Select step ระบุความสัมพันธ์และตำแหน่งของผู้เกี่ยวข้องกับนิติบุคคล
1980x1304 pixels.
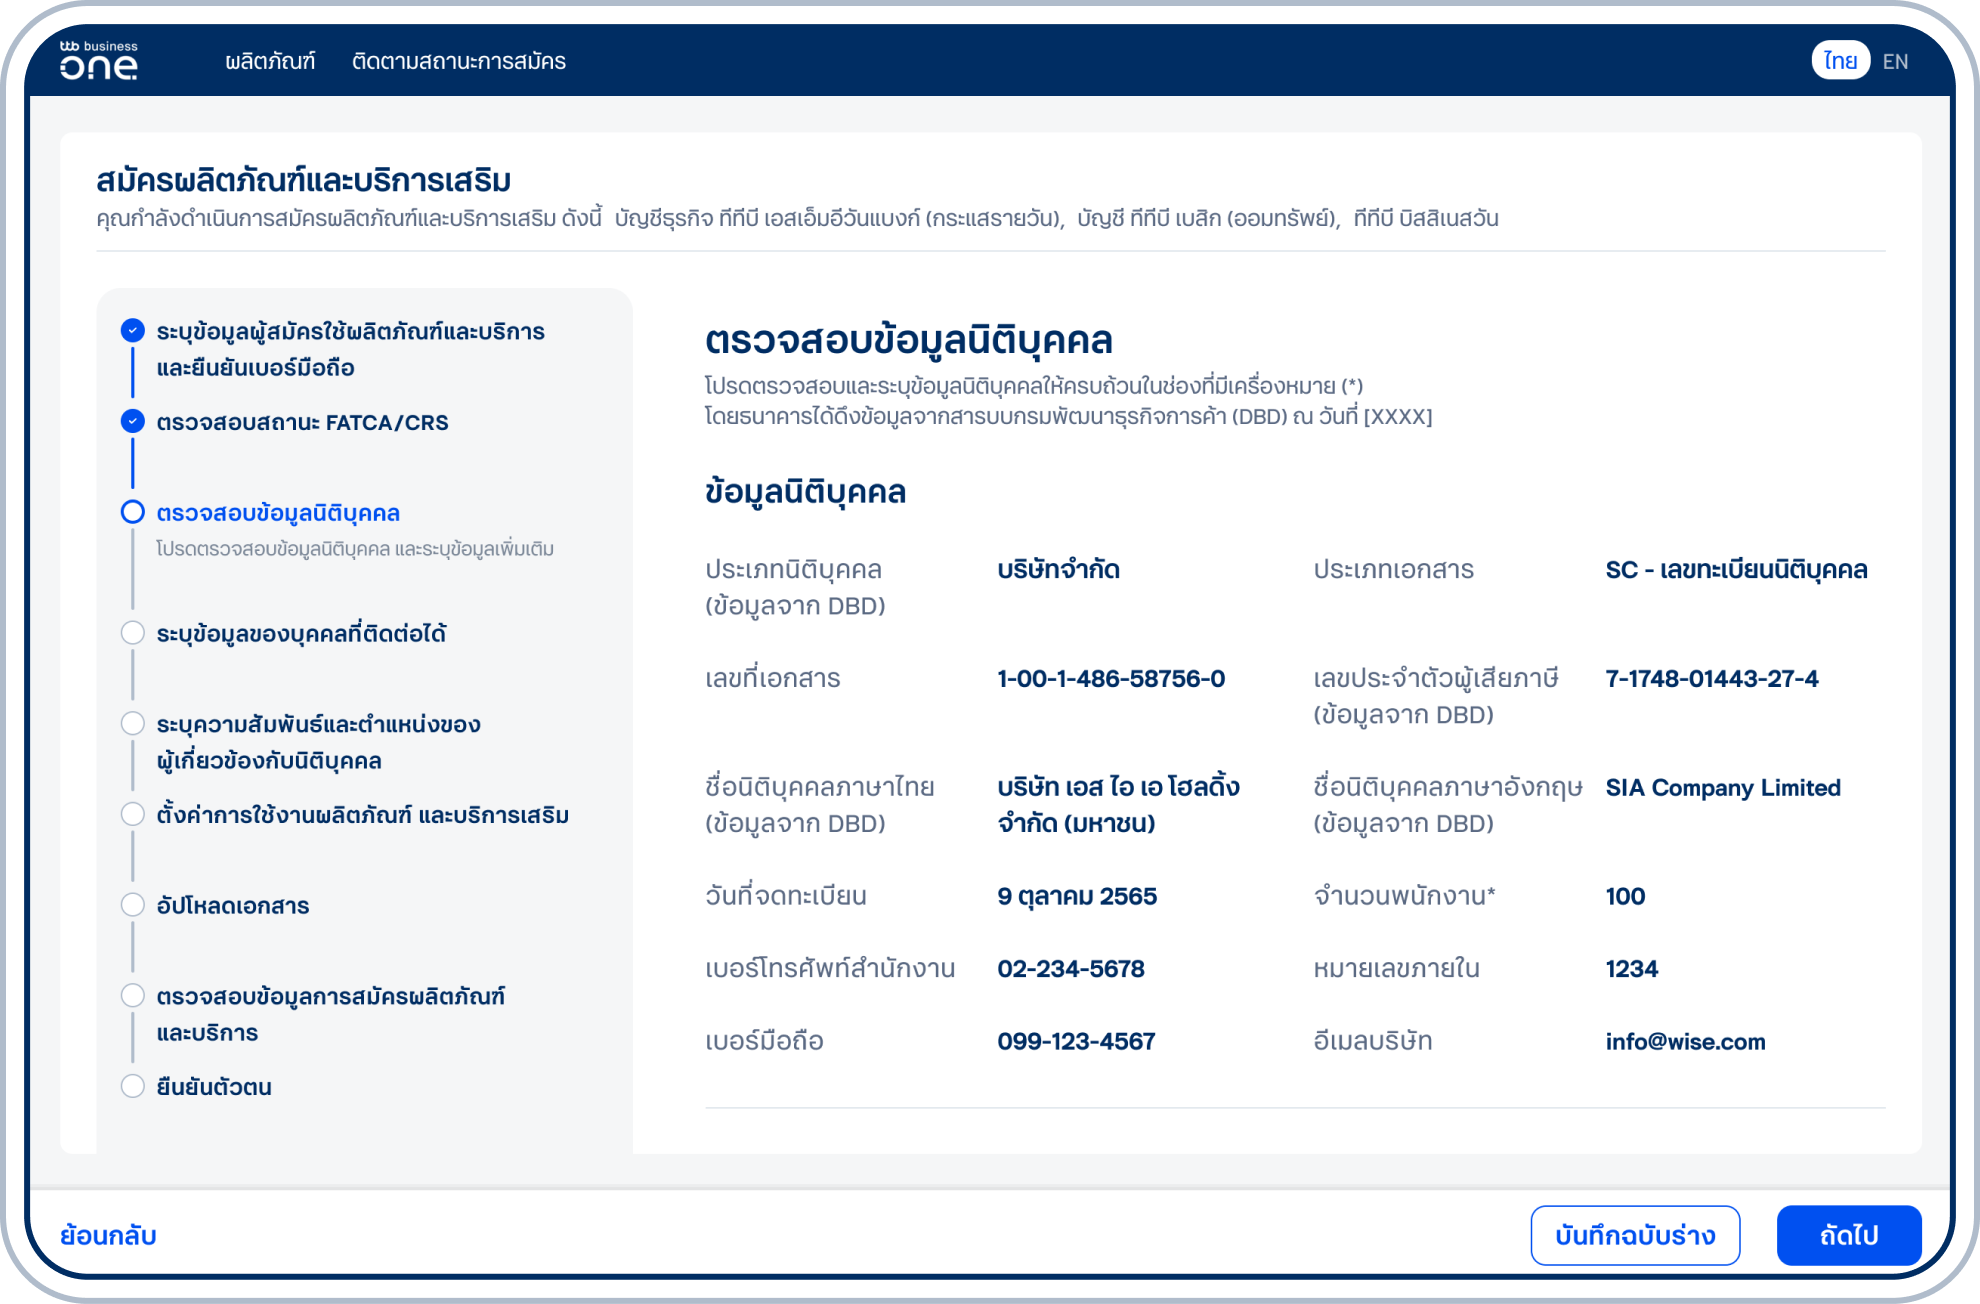133,723
